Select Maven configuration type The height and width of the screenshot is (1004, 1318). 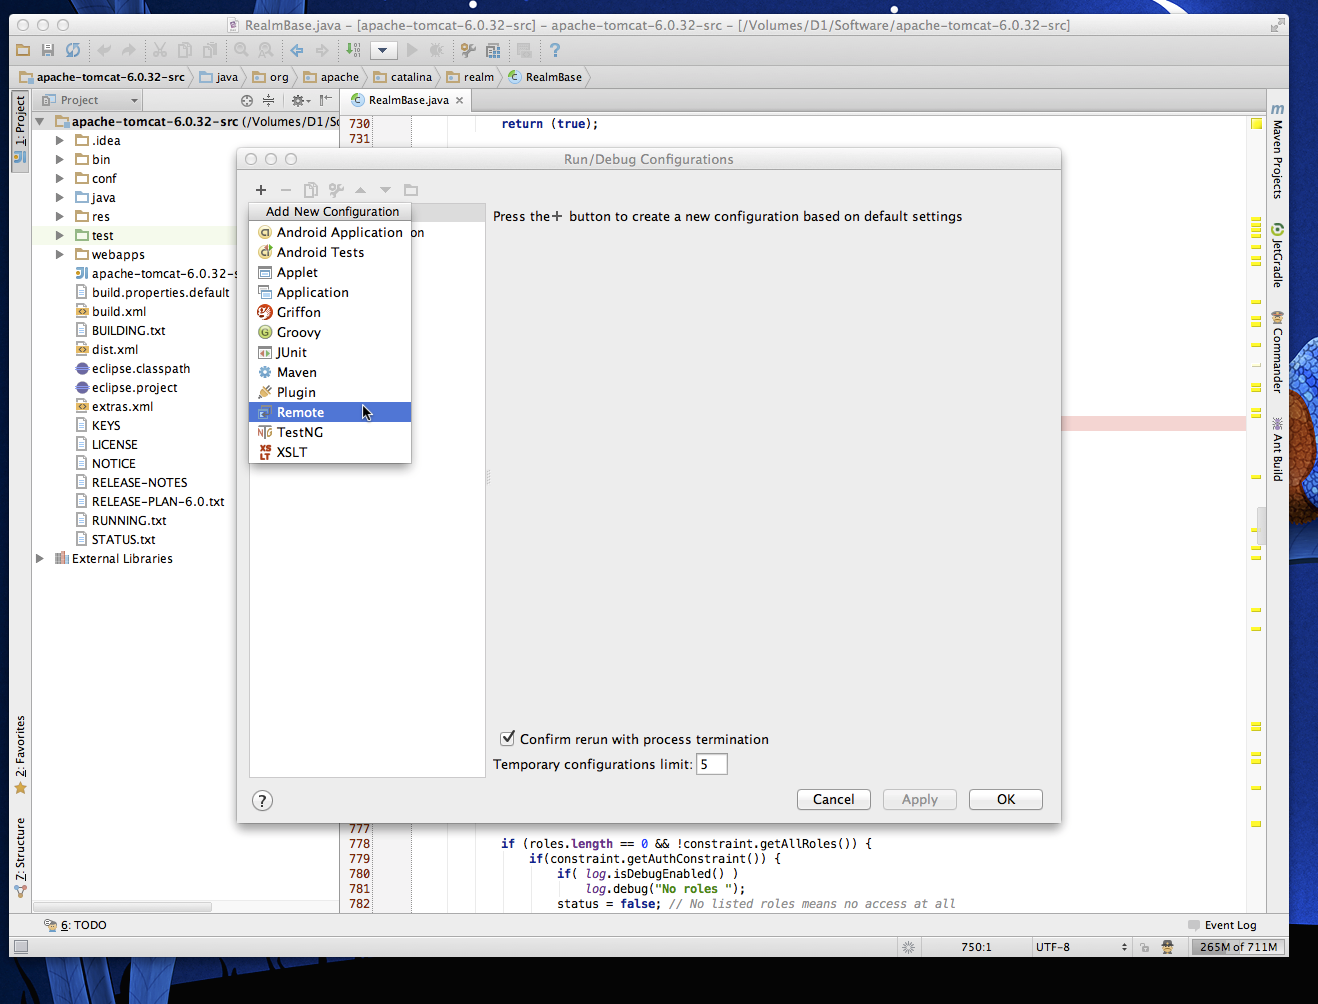click(330, 372)
